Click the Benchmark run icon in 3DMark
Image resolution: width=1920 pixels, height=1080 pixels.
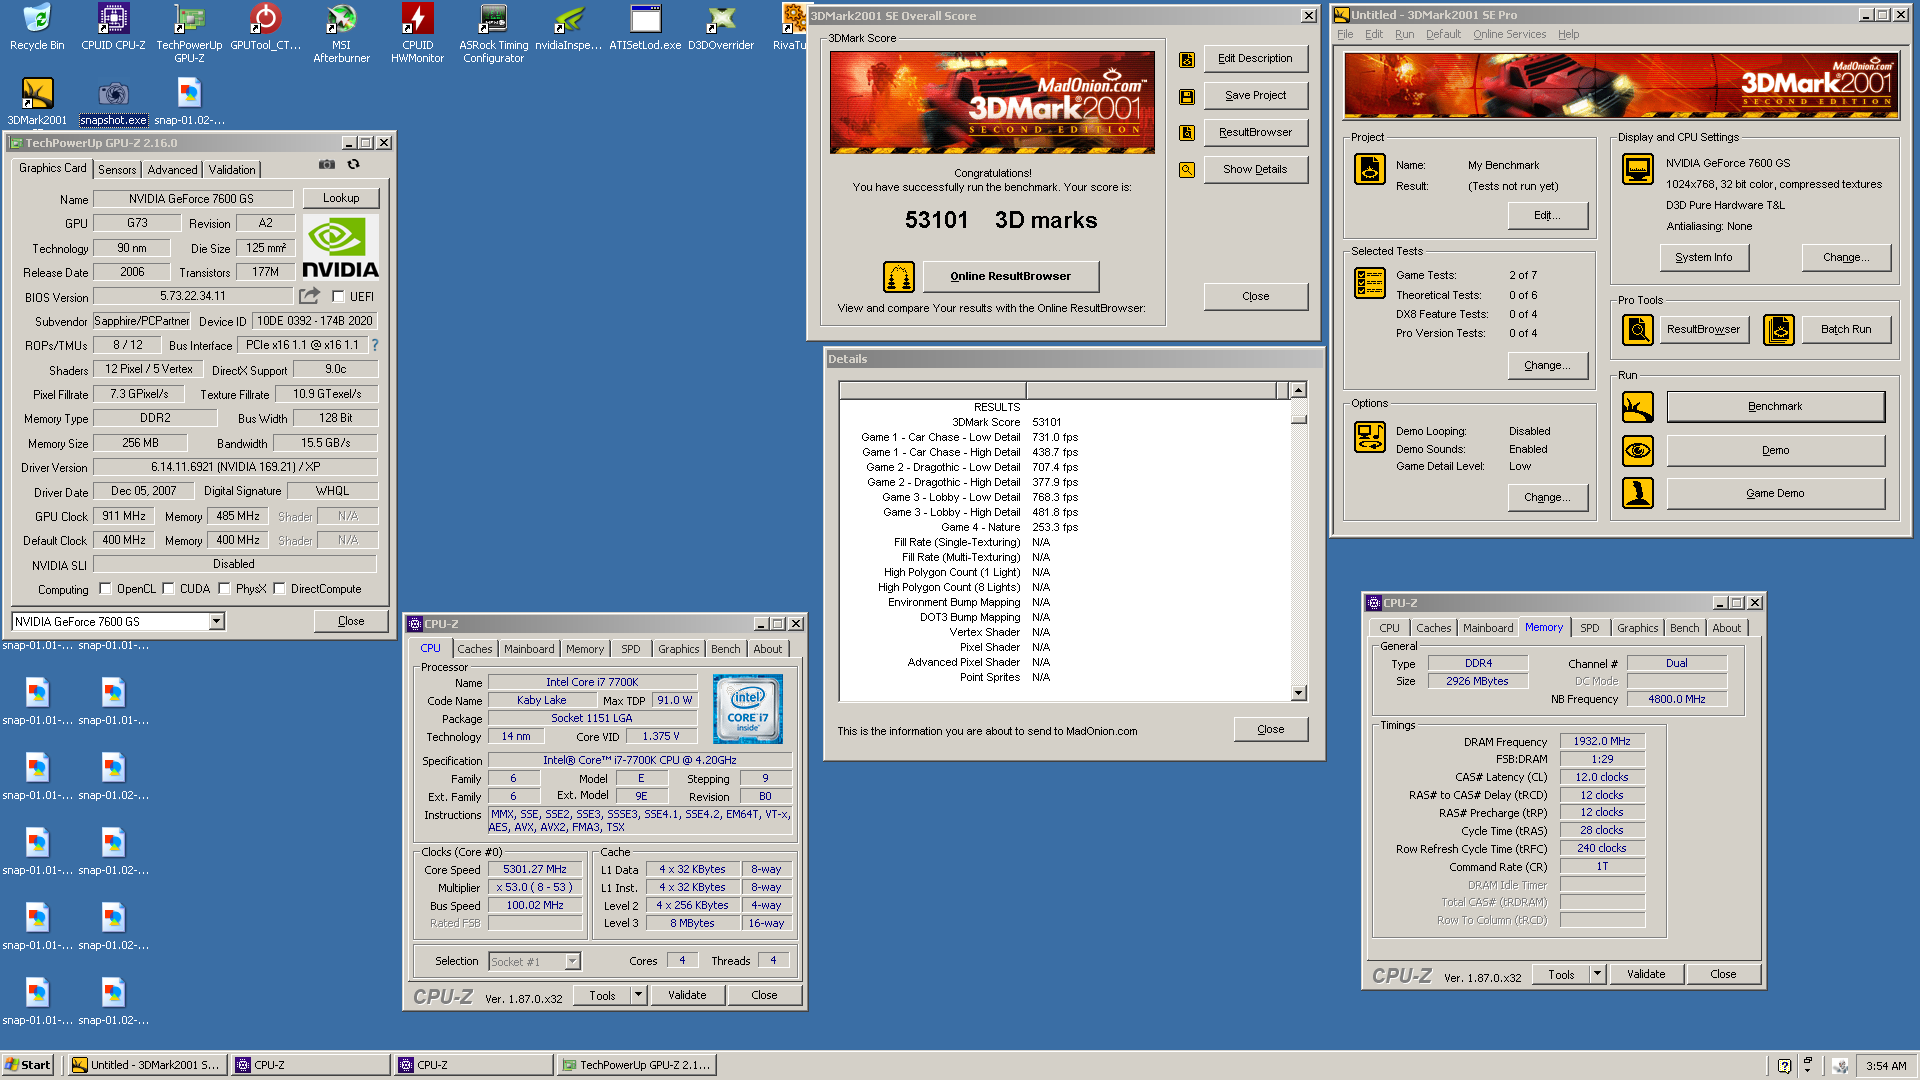pyautogui.click(x=1638, y=407)
